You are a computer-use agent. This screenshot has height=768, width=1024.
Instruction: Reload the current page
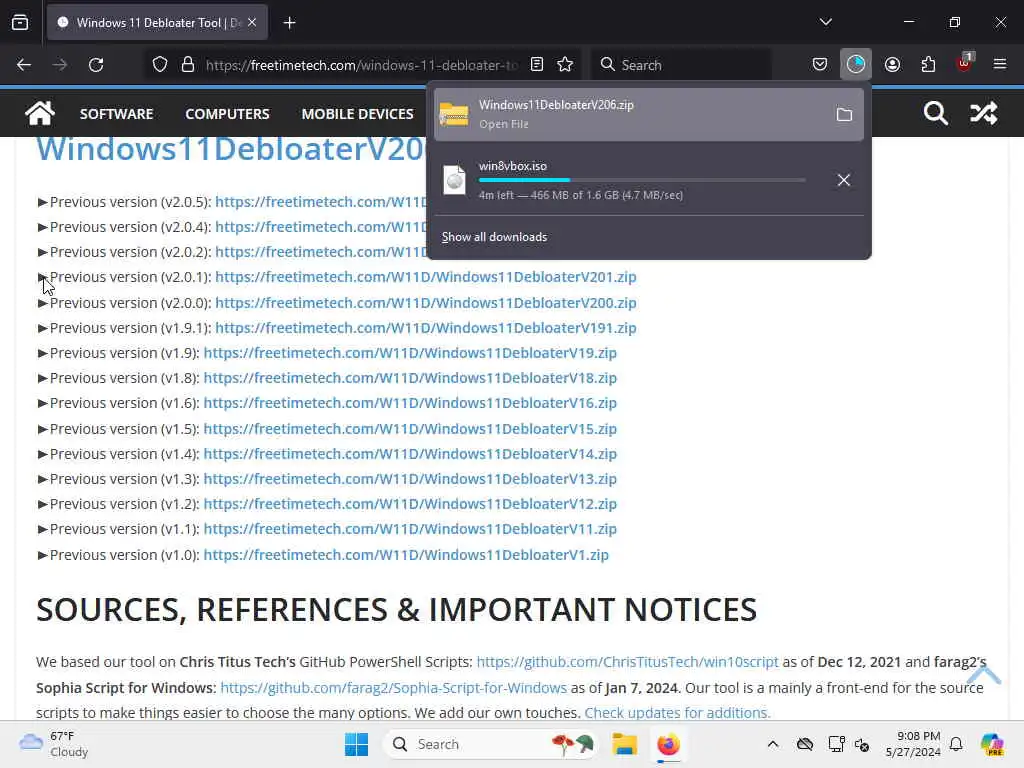pos(96,65)
